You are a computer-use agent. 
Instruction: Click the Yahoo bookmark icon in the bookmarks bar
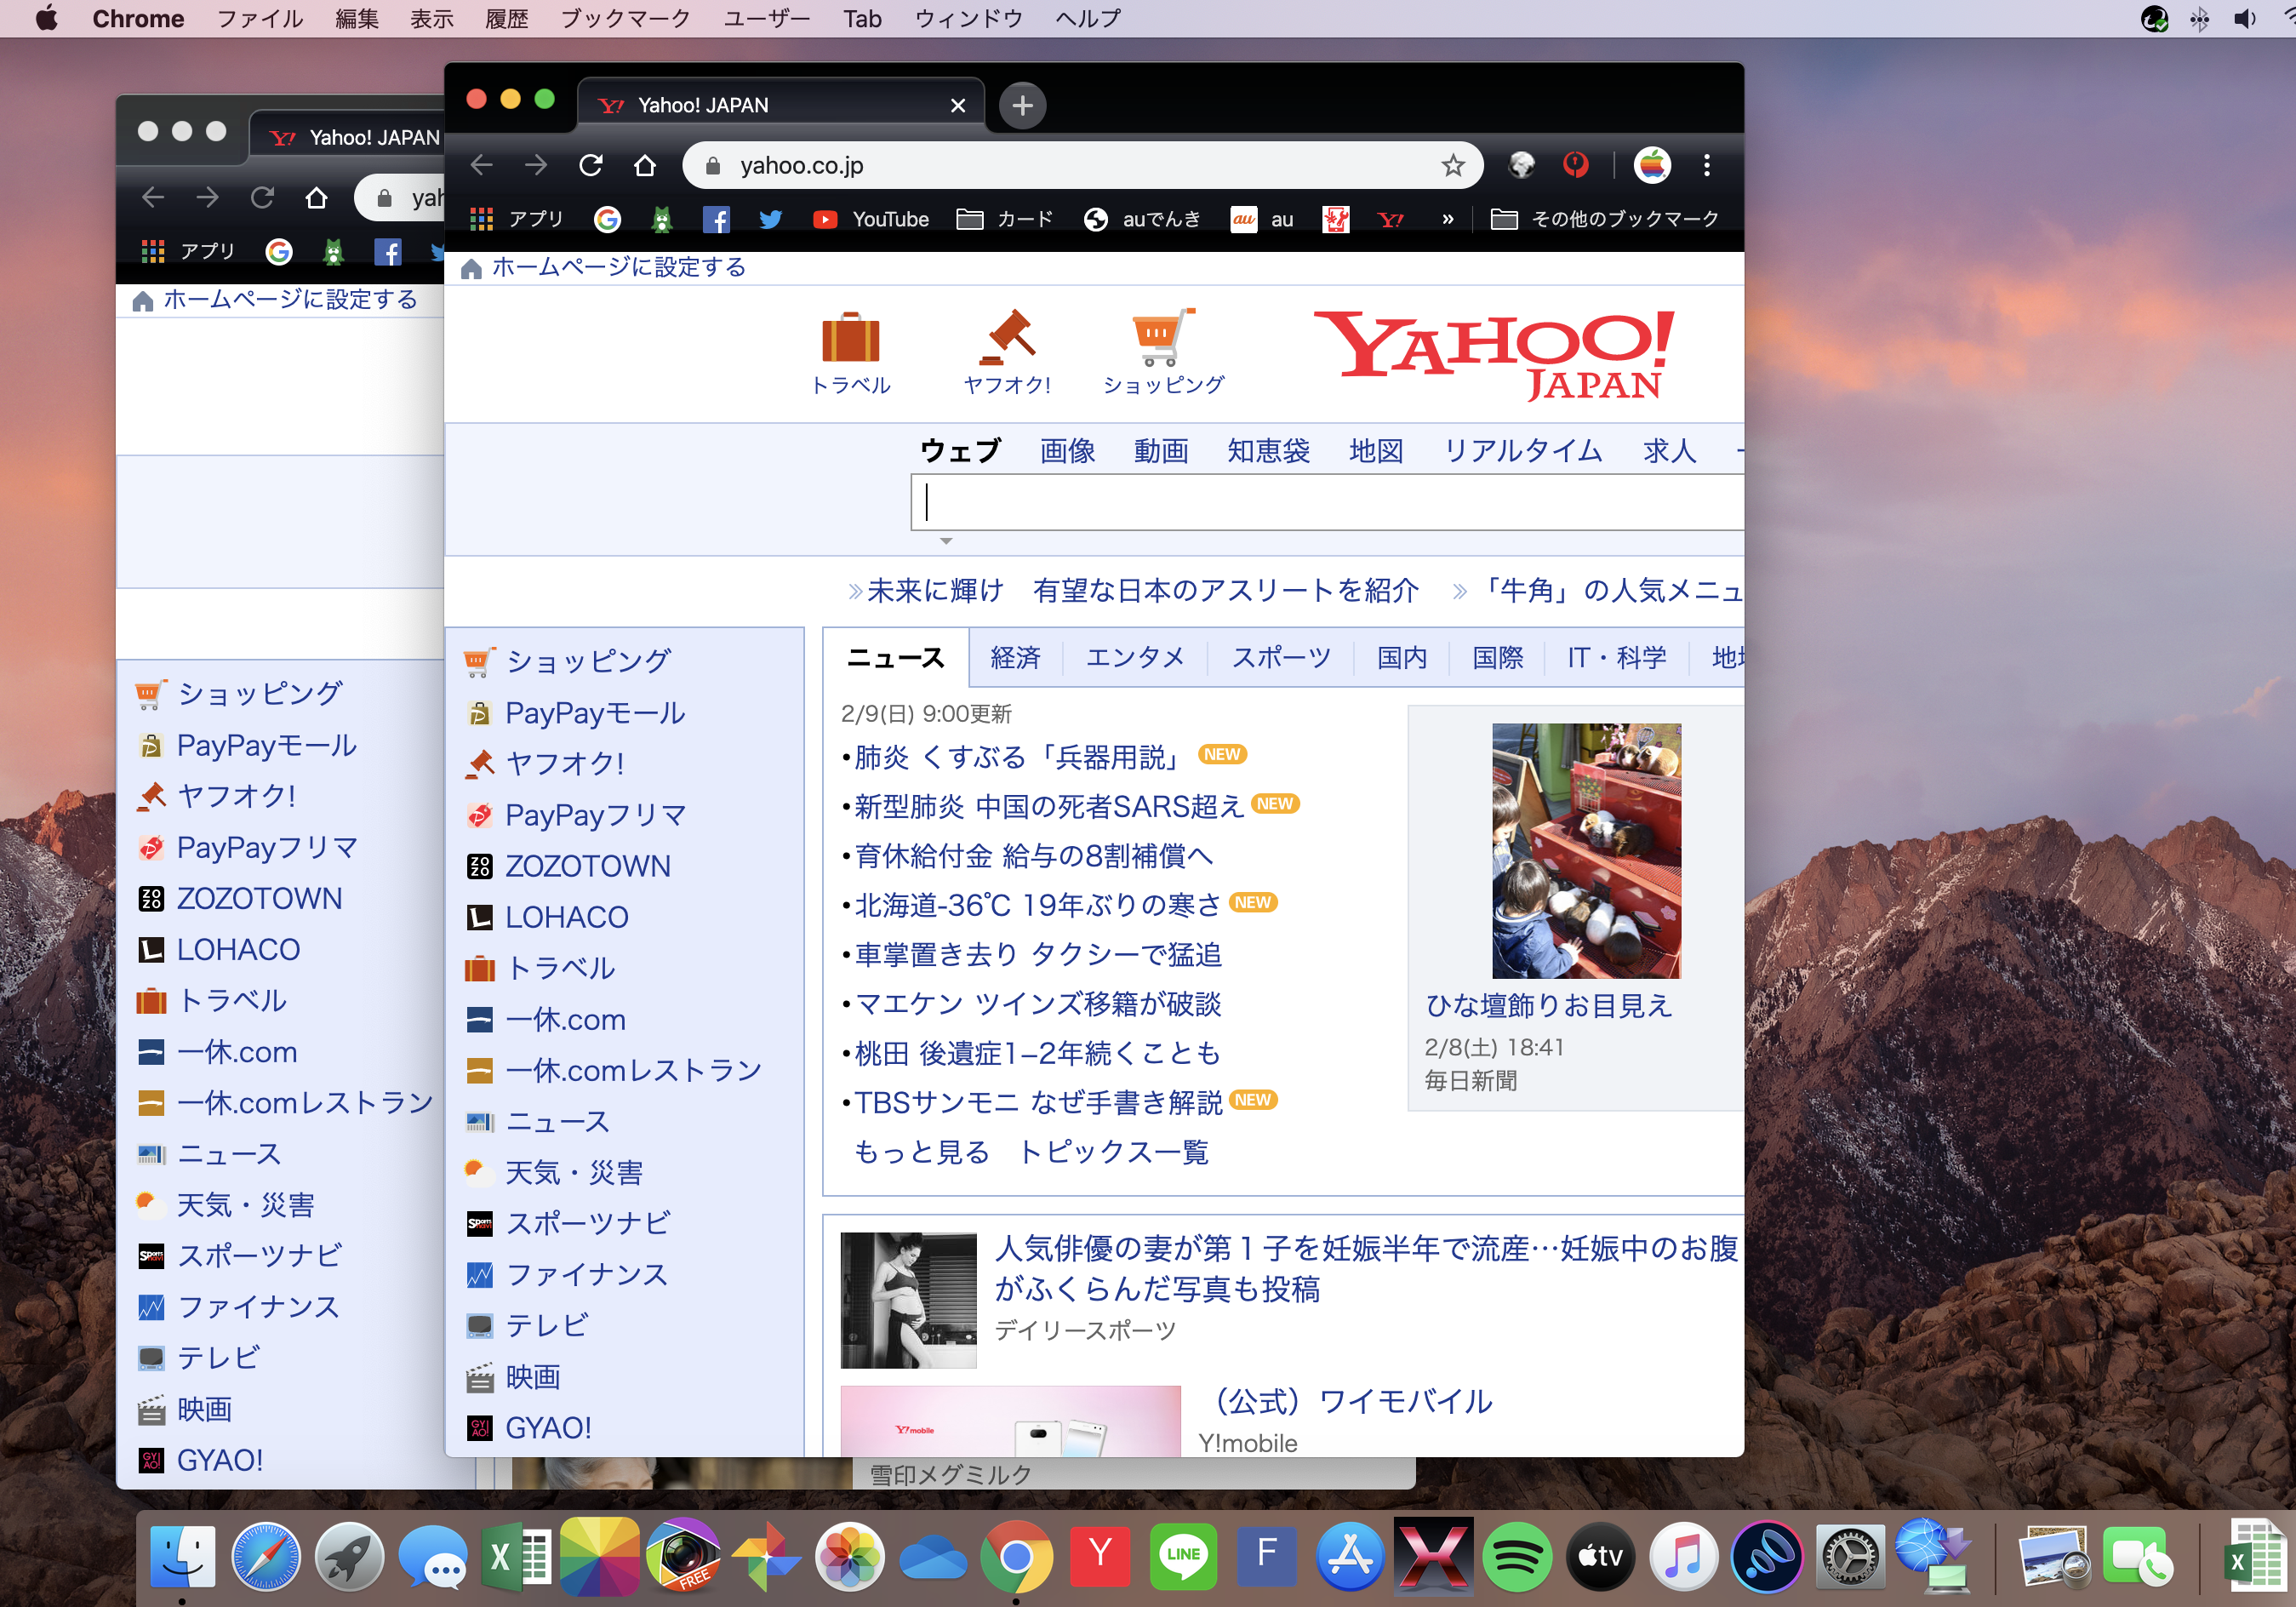(1390, 219)
